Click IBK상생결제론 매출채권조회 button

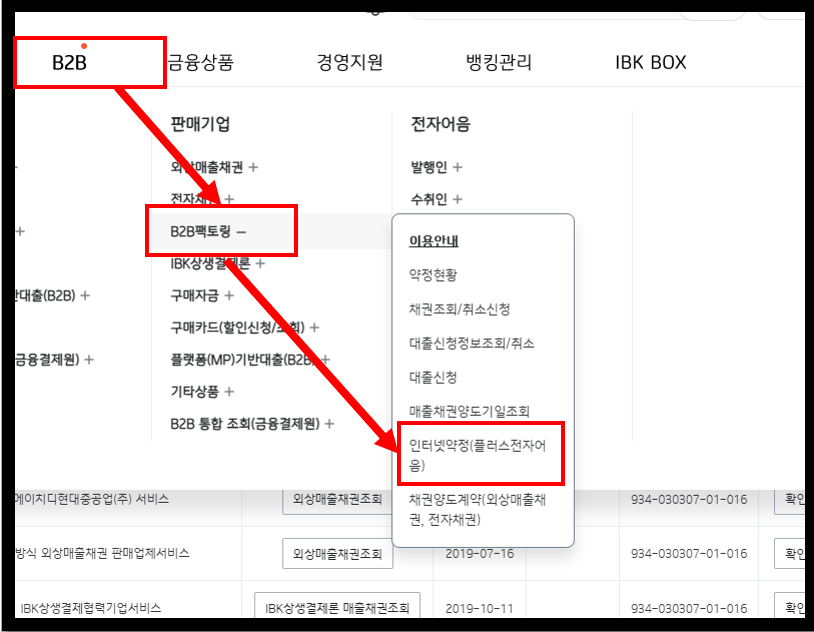point(337,607)
